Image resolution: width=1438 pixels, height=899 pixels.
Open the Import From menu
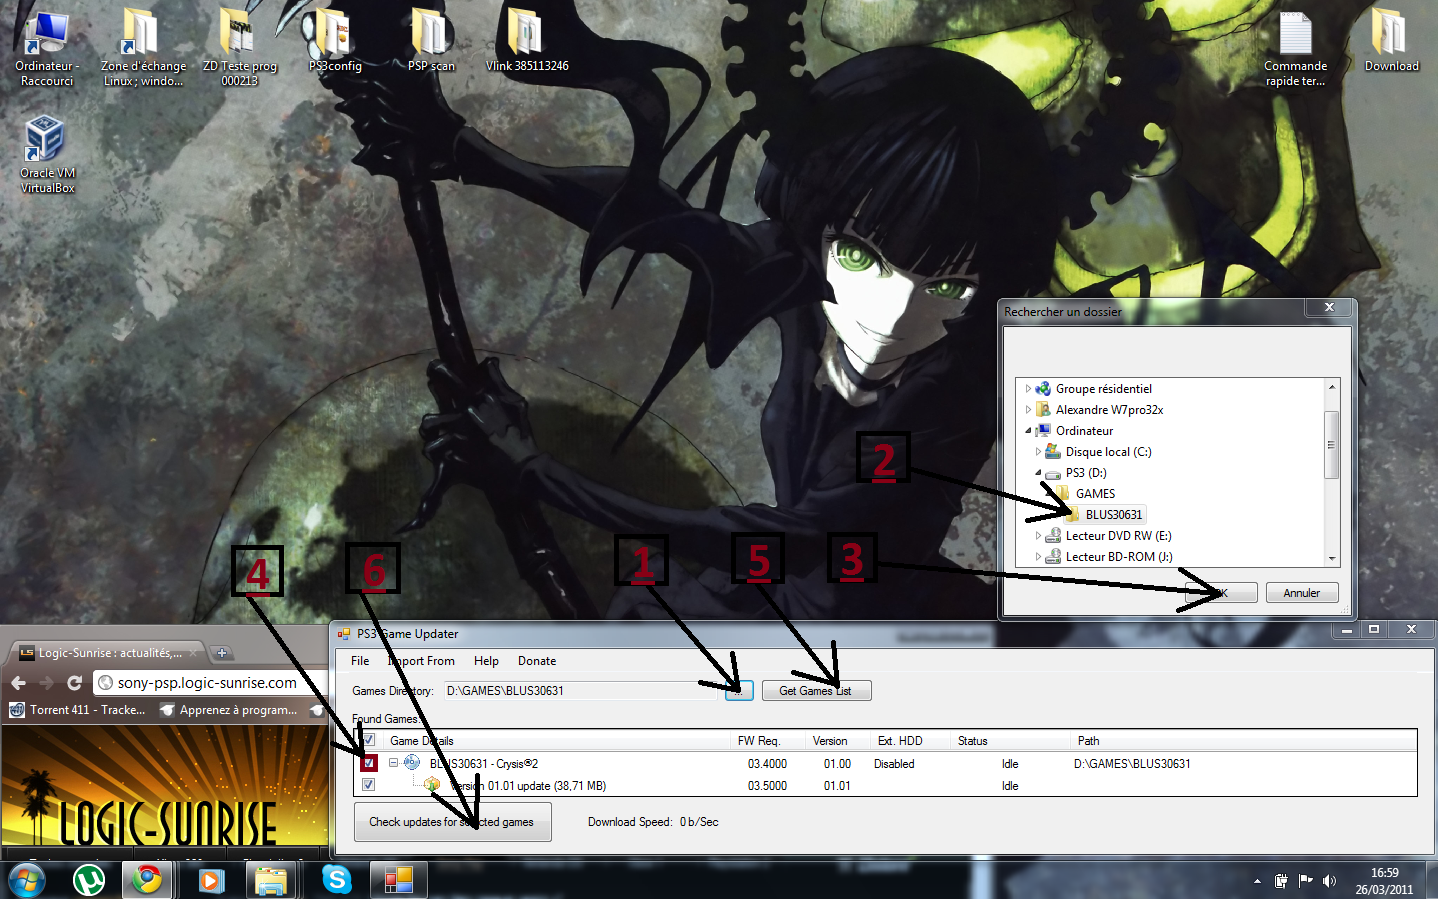[x=421, y=661]
